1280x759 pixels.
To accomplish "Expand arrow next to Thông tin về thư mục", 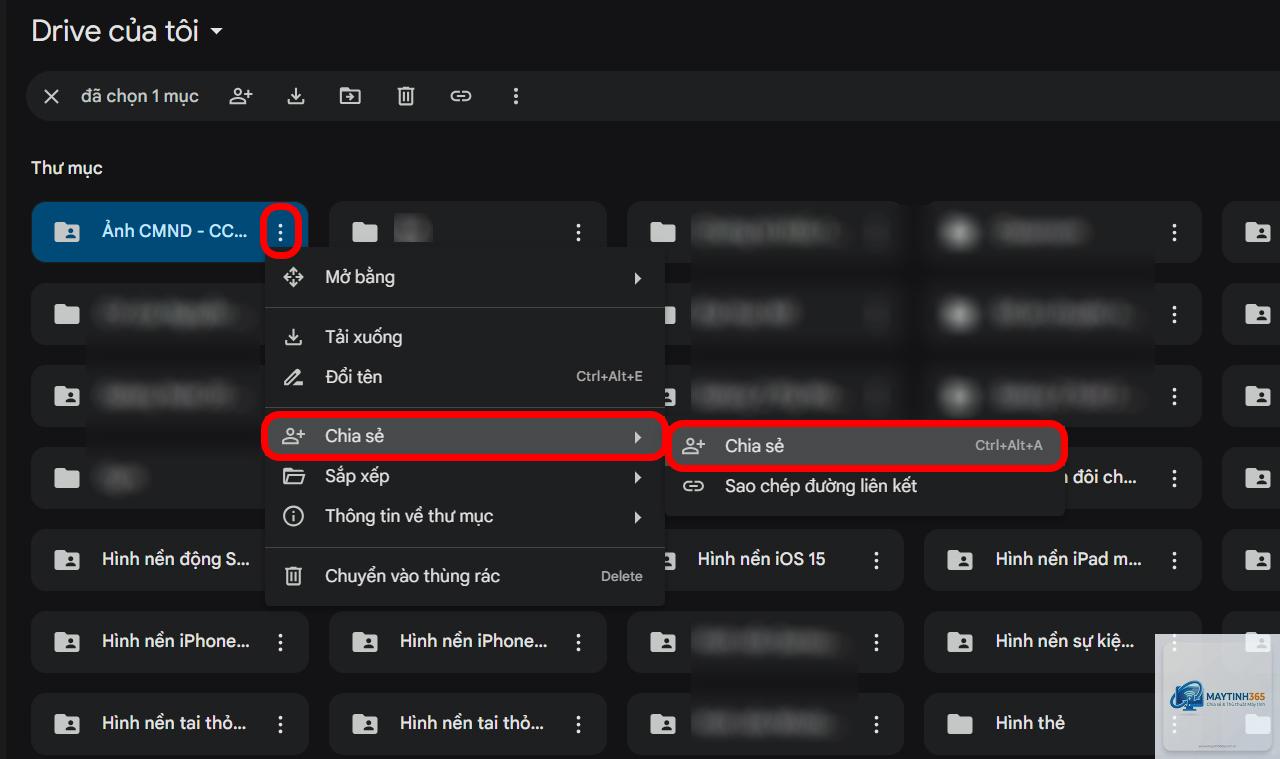I will [638, 518].
